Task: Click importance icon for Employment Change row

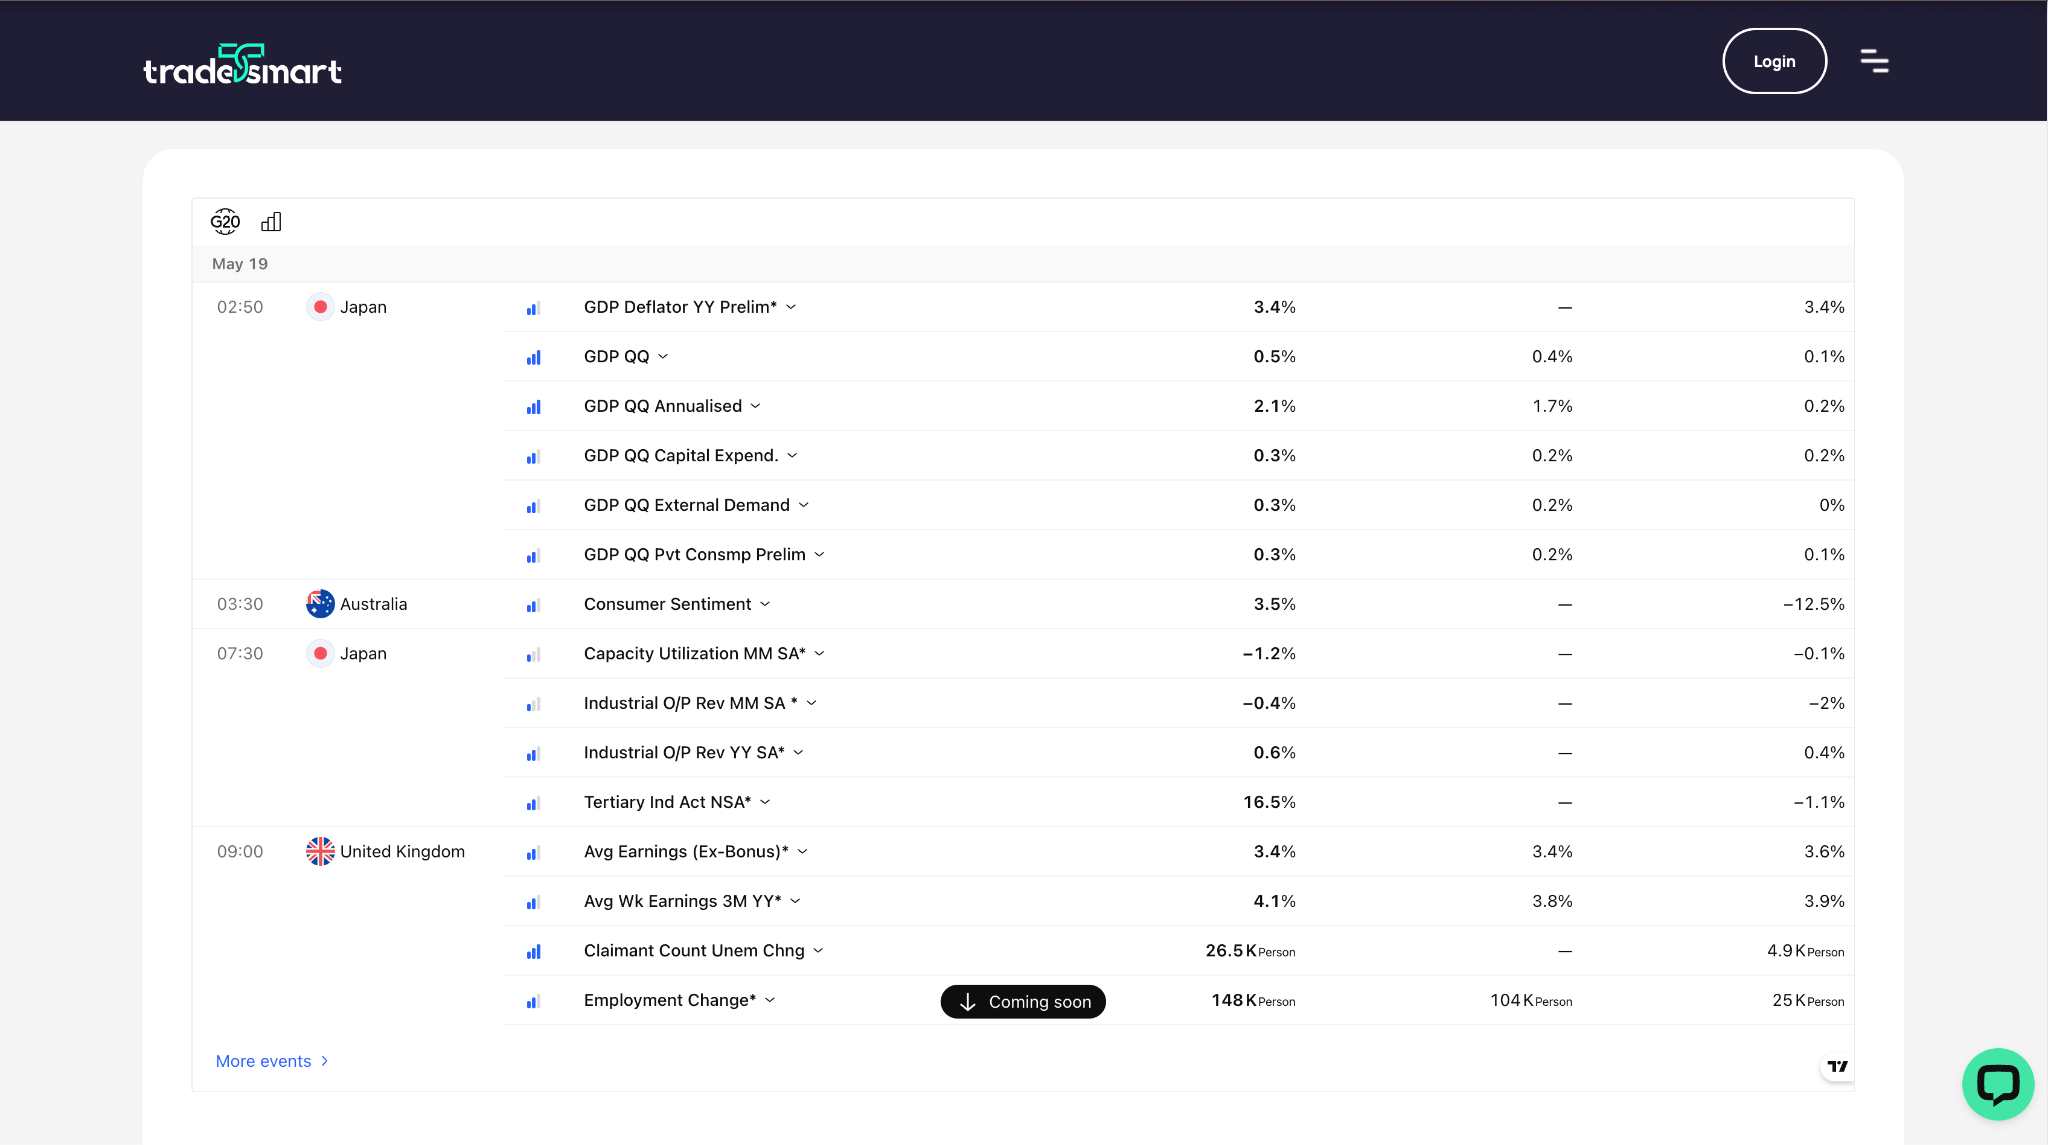Action: (x=534, y=1001)
